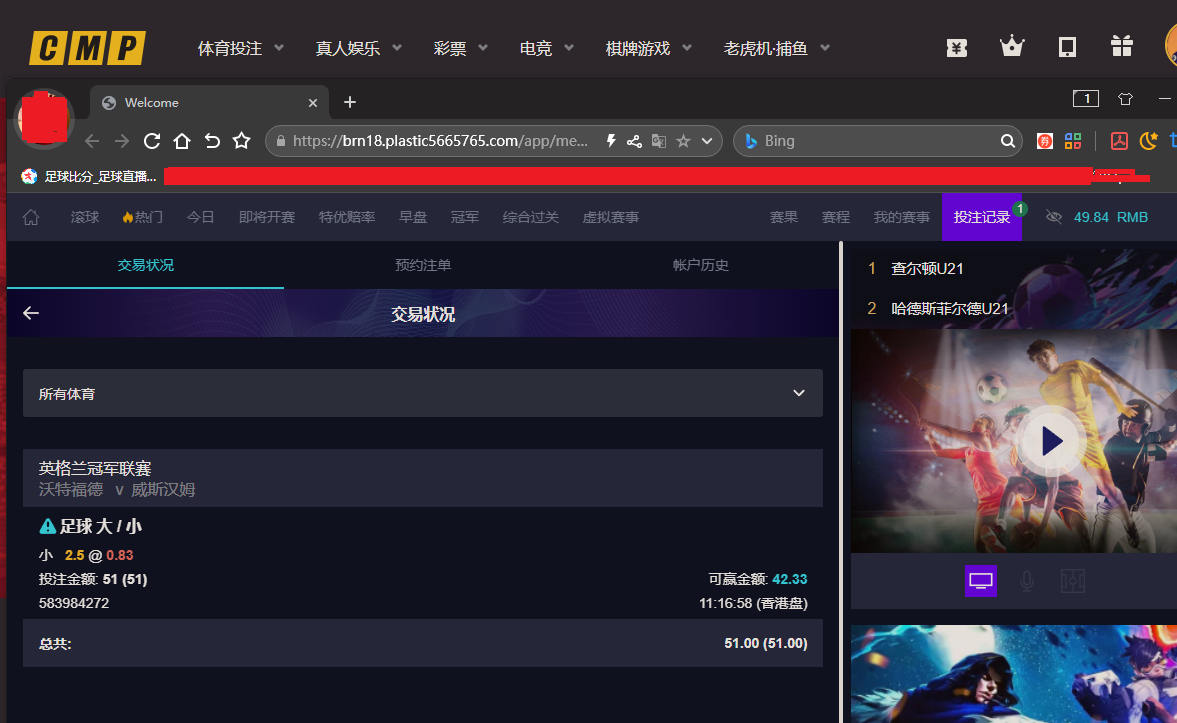
Task: Click the 赛果 results link
Action: click(x=784, y=217)
